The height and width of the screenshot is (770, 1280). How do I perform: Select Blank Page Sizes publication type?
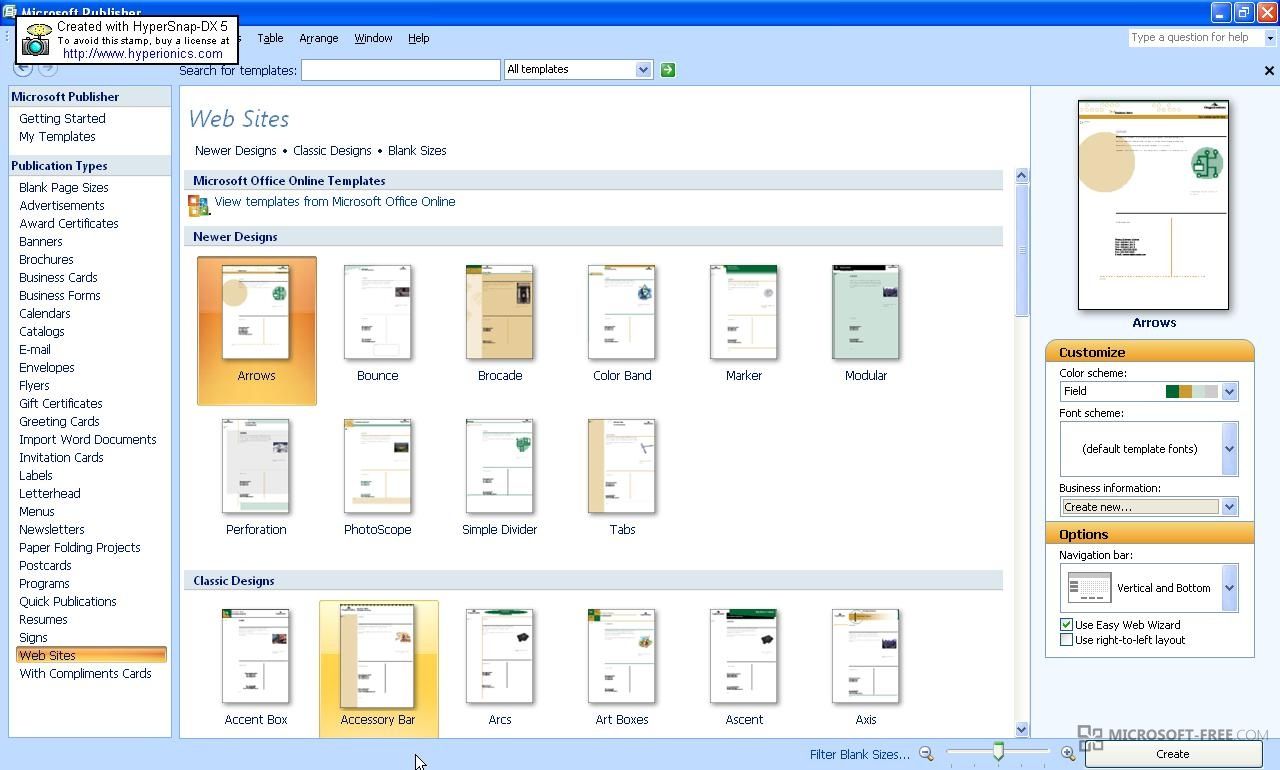pos(64,187)
